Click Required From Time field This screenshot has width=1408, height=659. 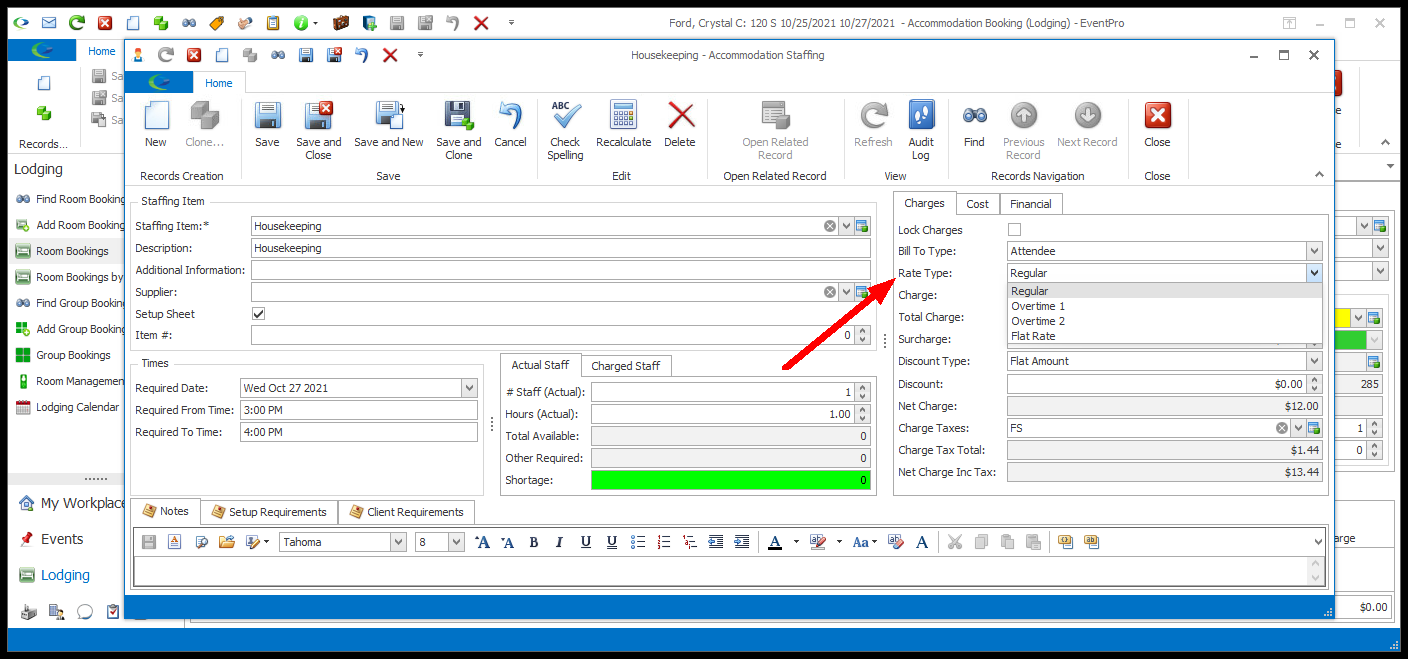[x=359, y=410]
